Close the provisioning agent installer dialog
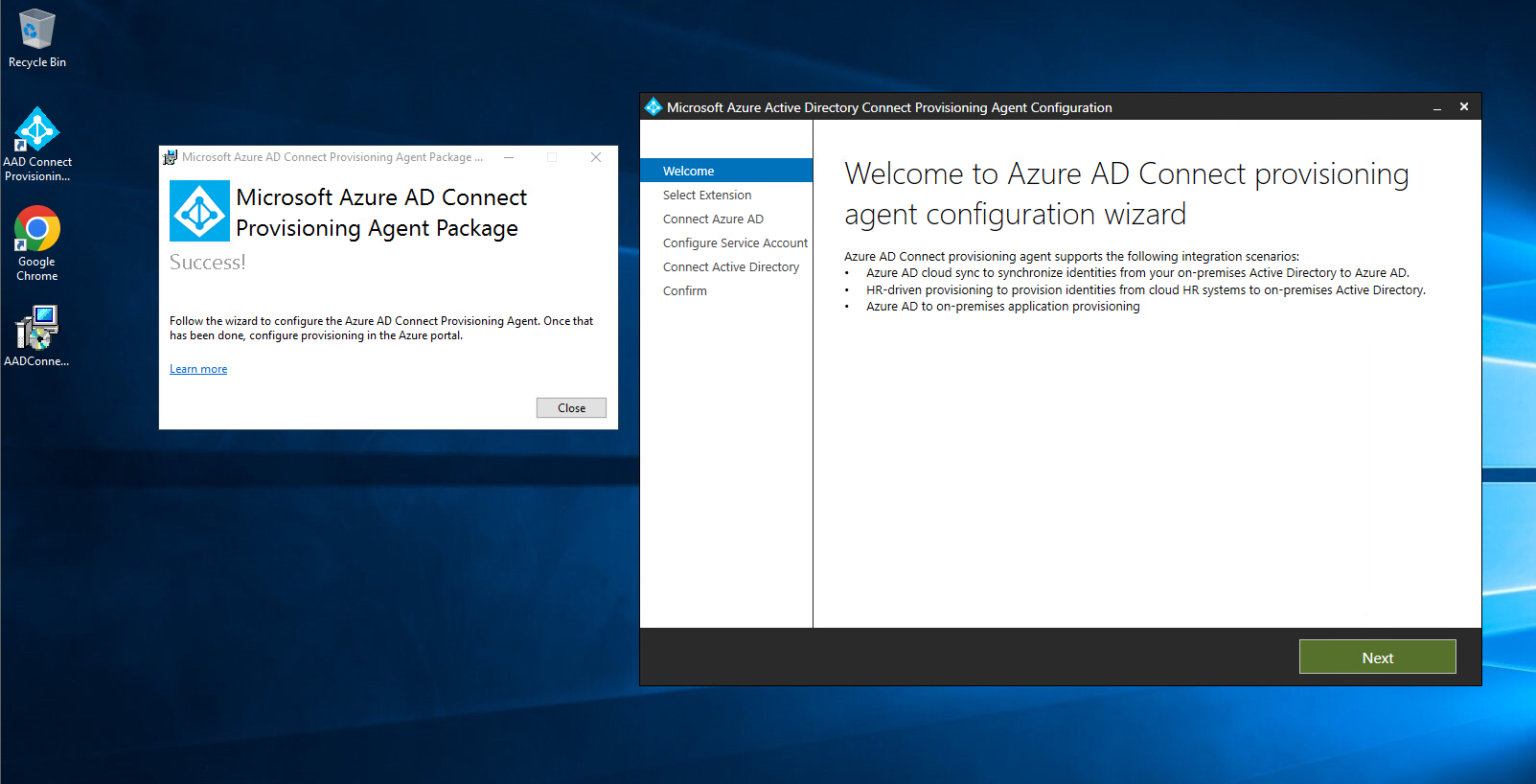Viewport: 1536px width, 784px height. pos(571,407)
